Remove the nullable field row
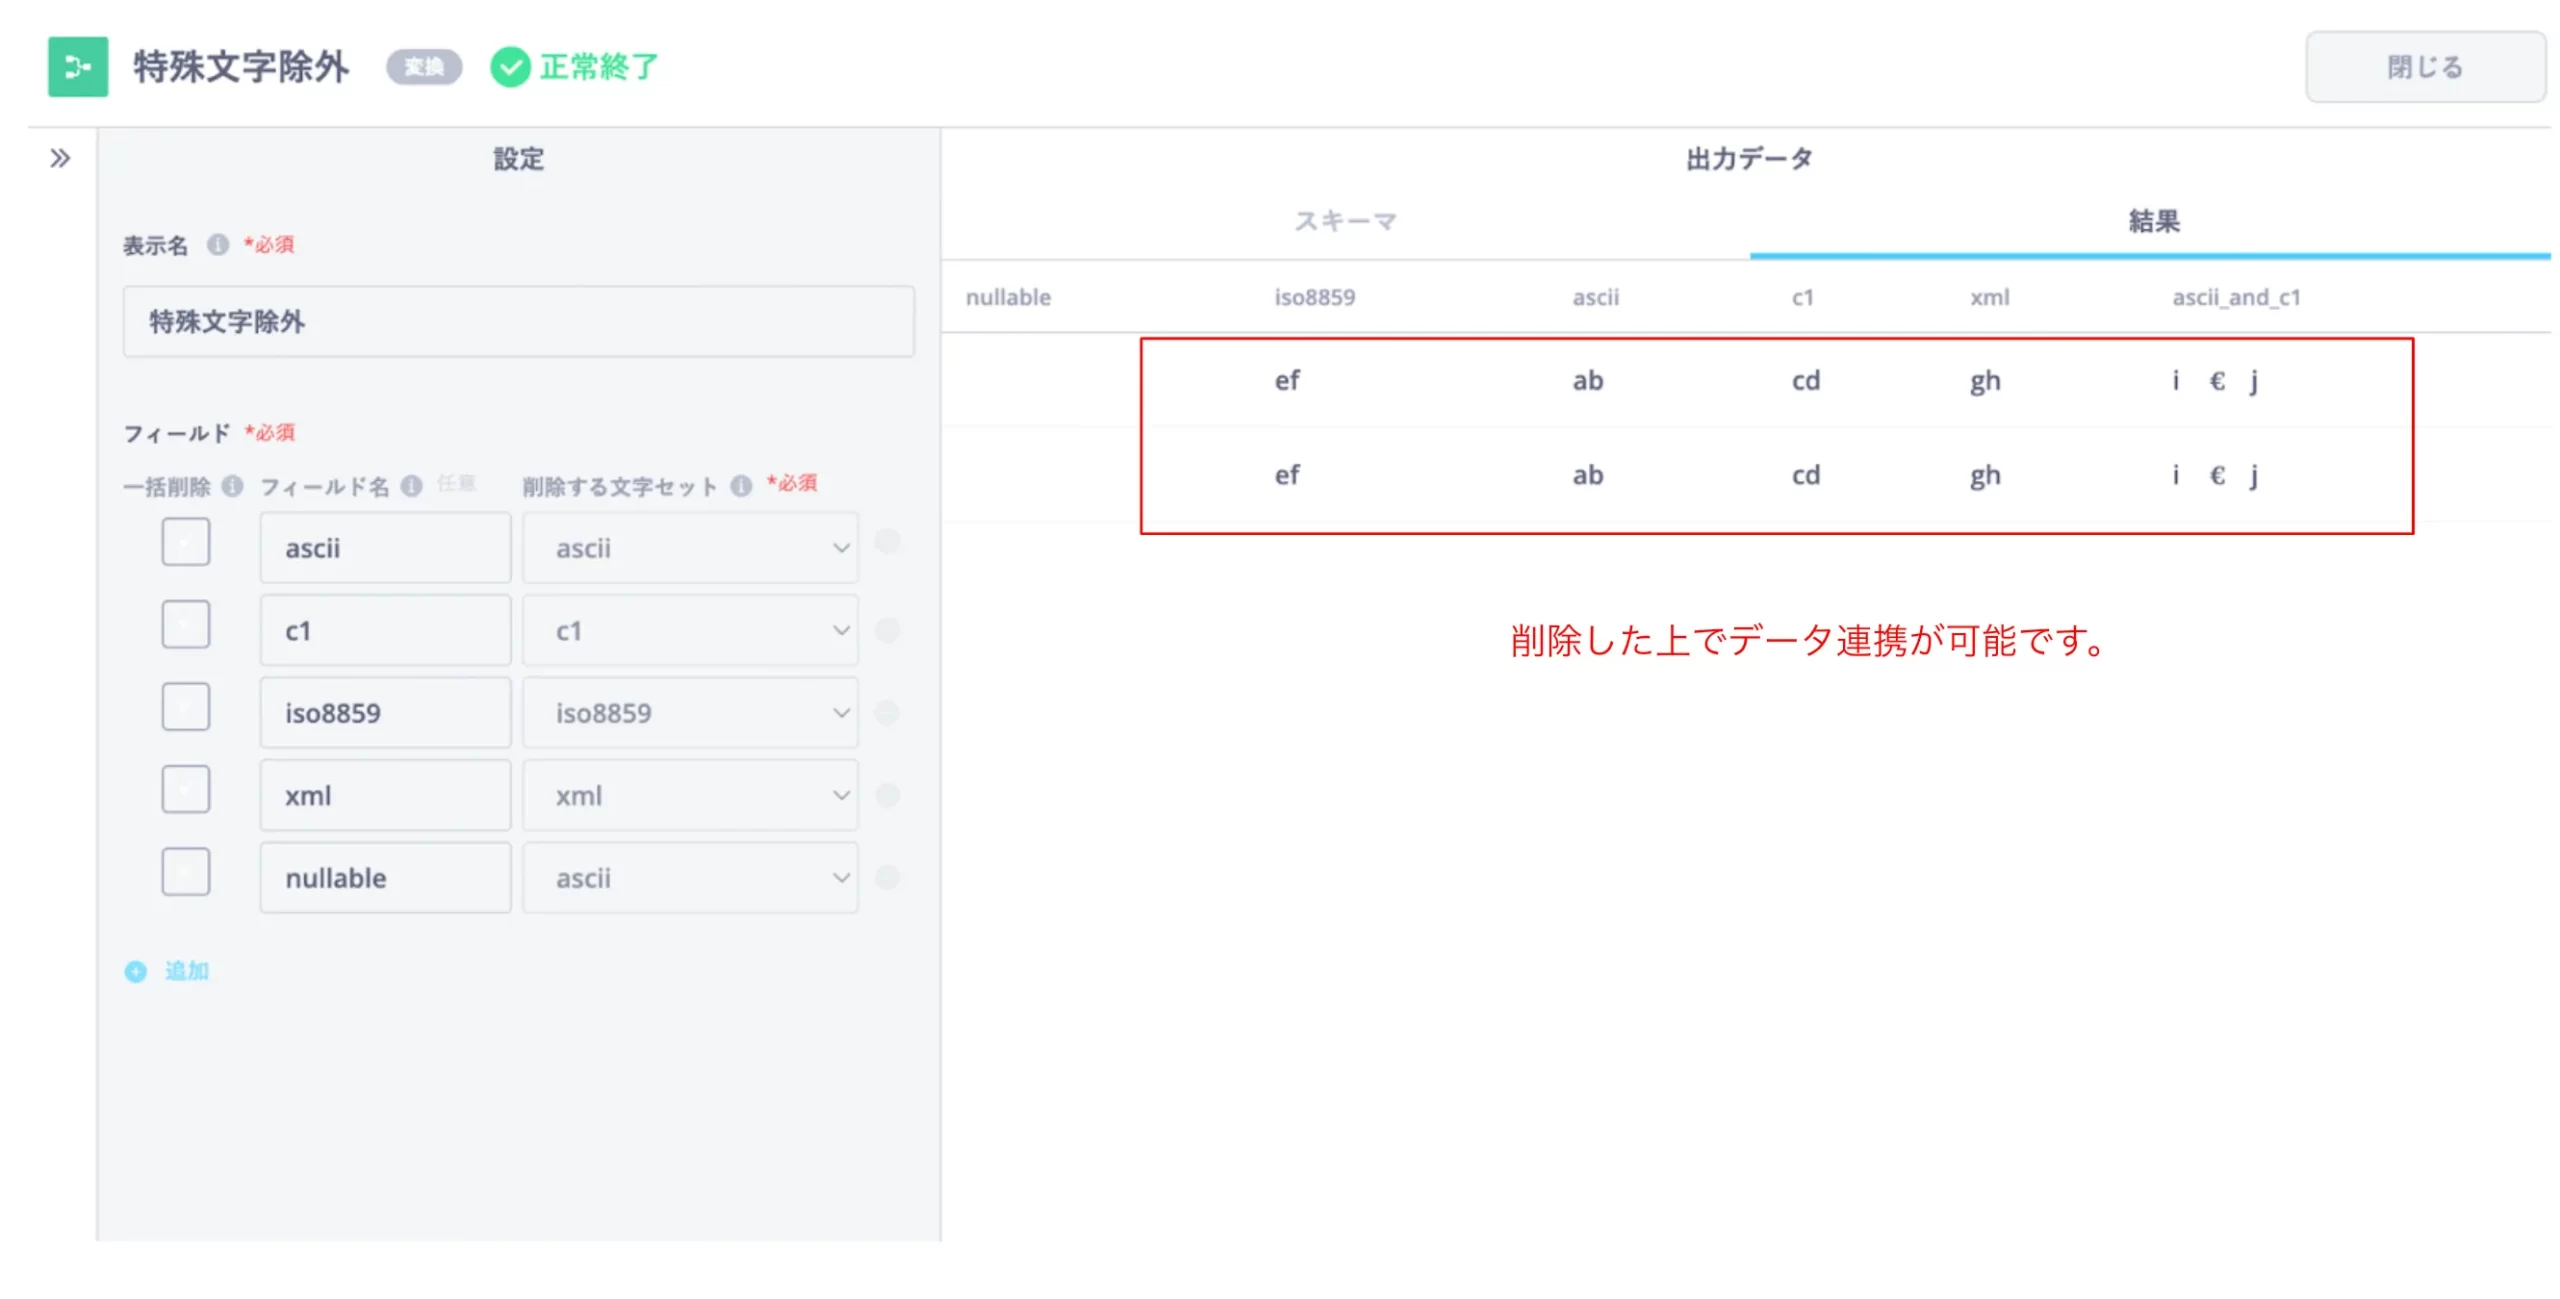The height and width of the screenshot is (1299, 2560). coord(887,877)
